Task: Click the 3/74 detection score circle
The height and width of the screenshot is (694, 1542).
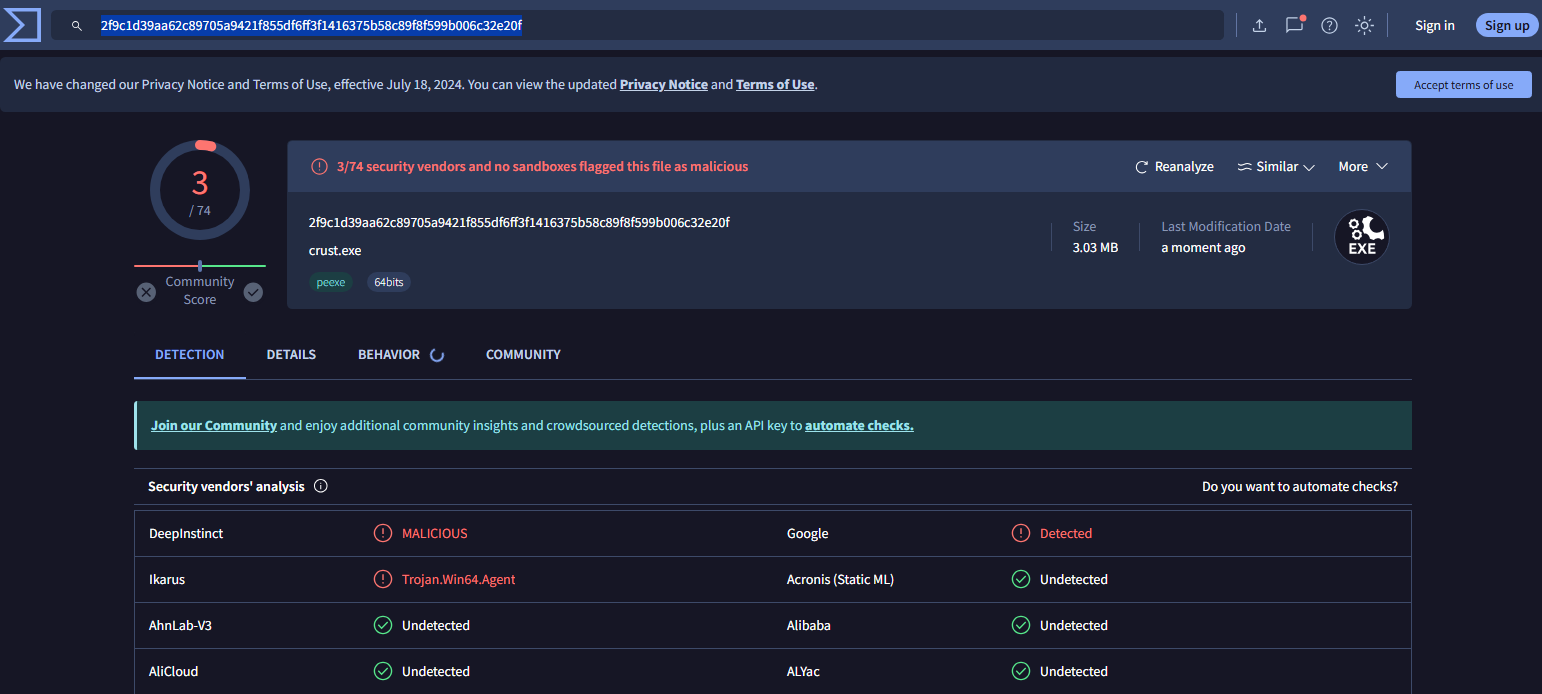Action: click(200, 190)
